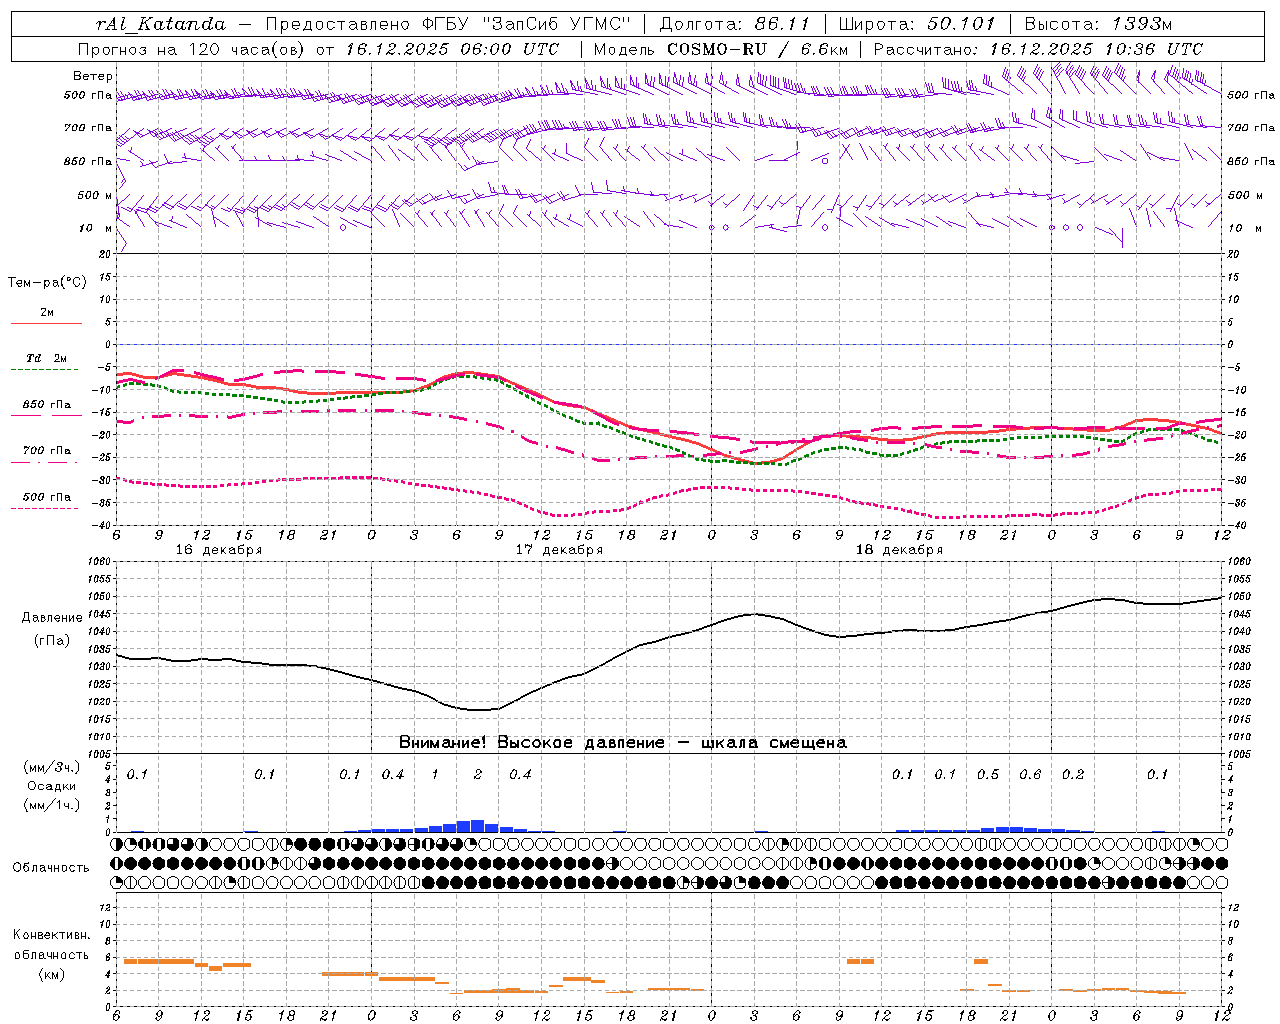This screenshot has height=1024, width=1280.
Task: Click the 'Td 2м' dew point legend entry
Action: pyautogui.click(x=47, y=358)
